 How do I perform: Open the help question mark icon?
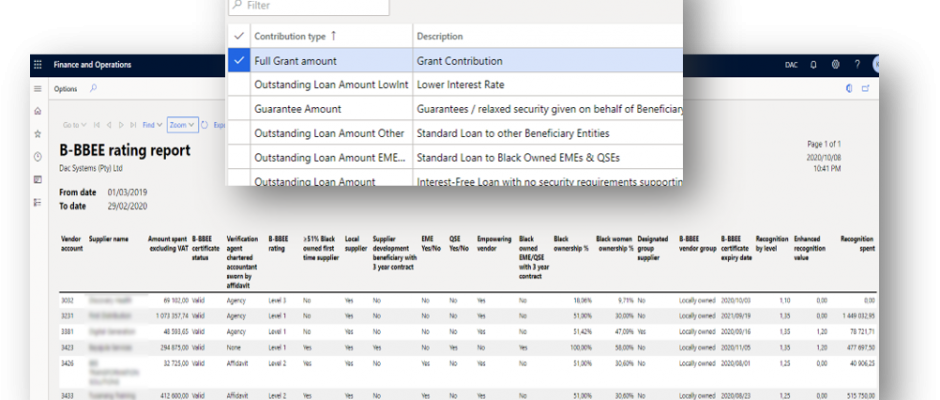857,64
